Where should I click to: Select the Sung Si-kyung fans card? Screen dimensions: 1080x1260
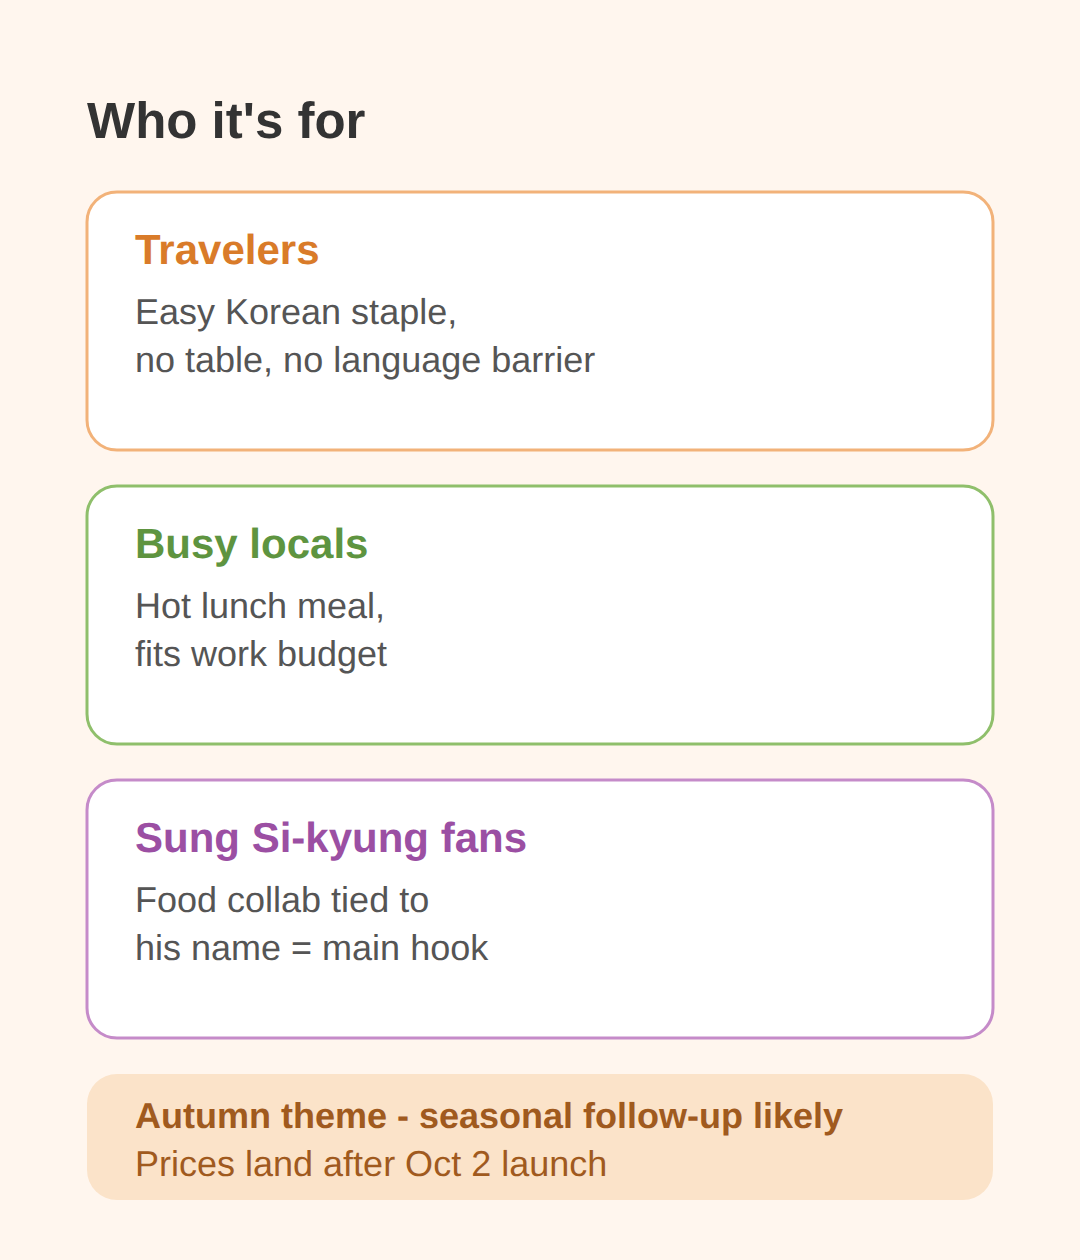(x=540, y=909)
